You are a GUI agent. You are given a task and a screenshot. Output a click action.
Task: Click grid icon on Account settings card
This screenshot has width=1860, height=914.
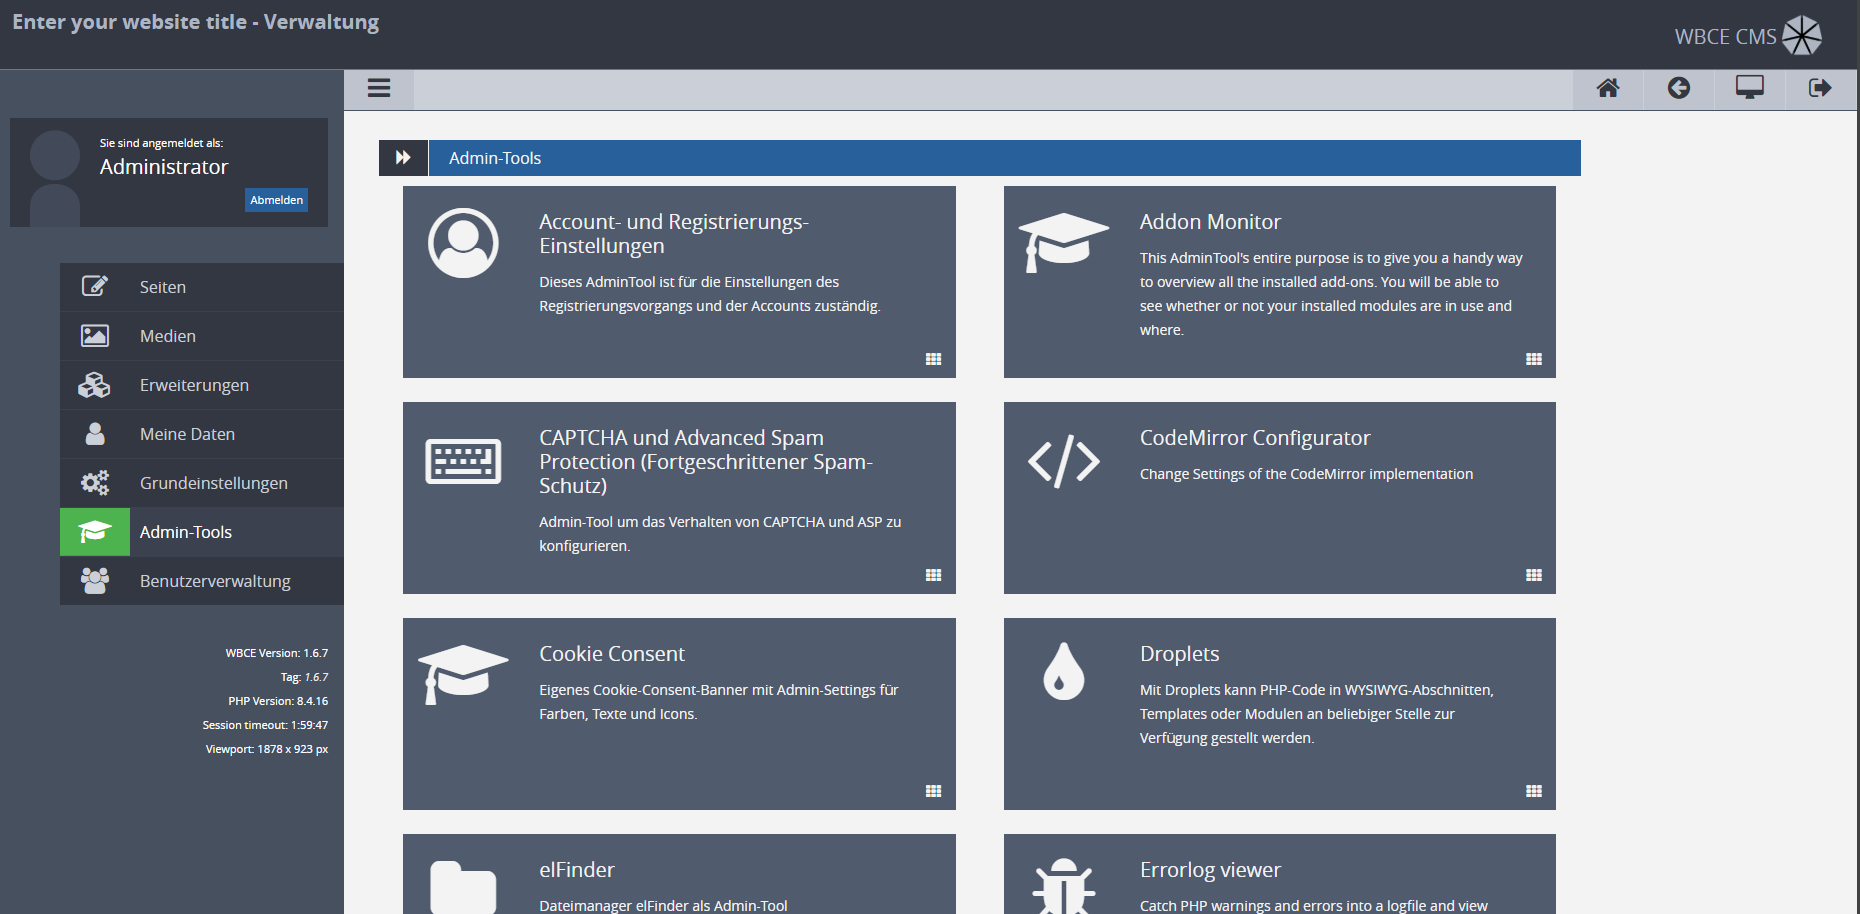pyautogui.click(x=934, y=359)
